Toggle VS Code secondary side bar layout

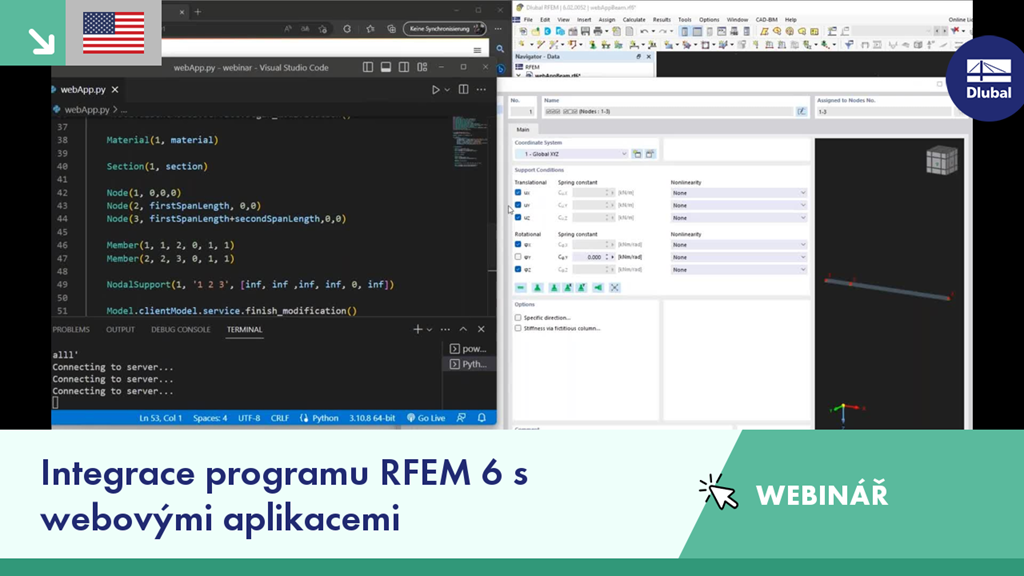click(404, 67)
